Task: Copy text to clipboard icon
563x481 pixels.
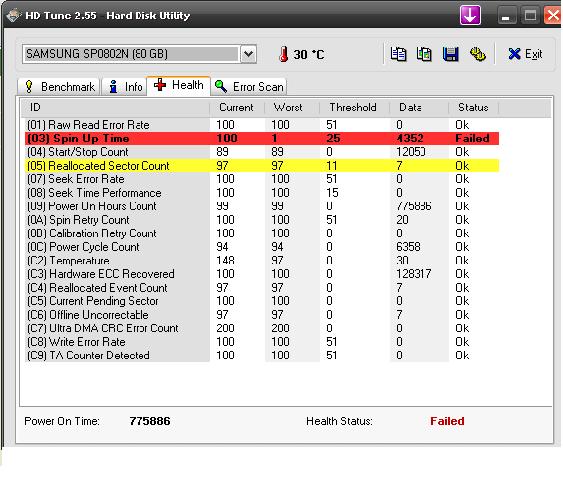Action: click(398, 55)
